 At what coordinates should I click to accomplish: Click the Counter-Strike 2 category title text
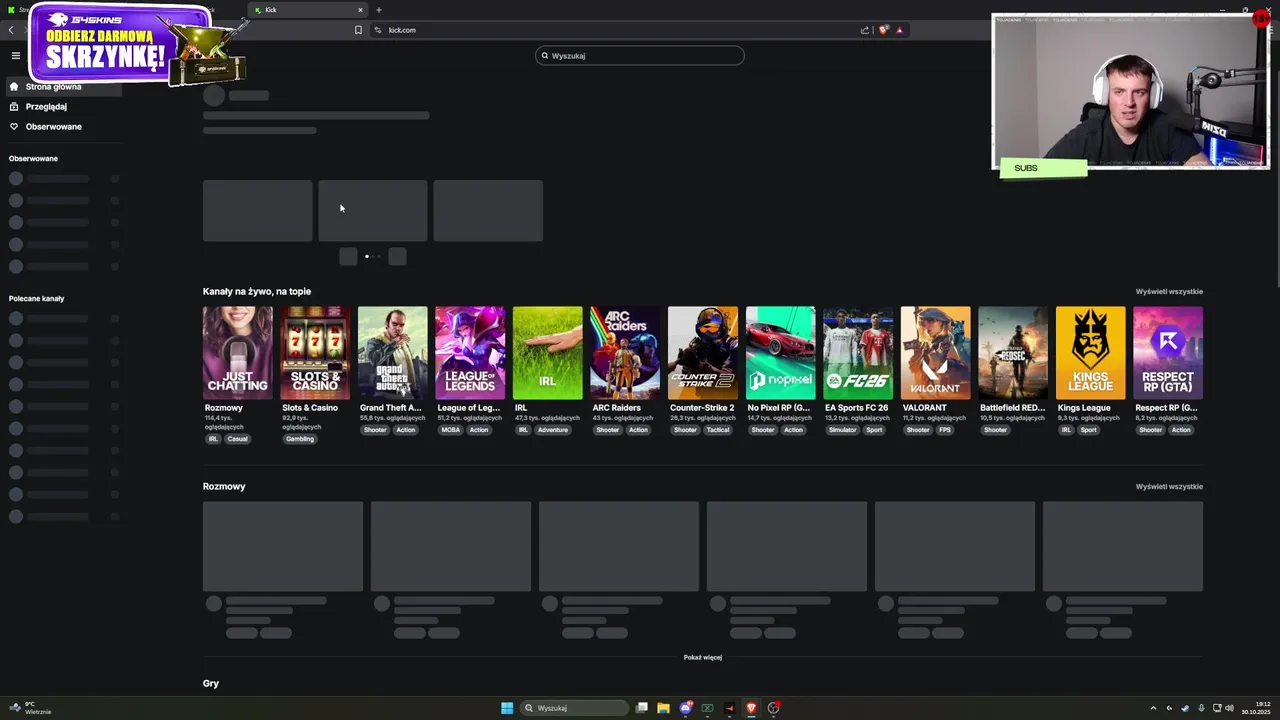[x=702, y=408]
